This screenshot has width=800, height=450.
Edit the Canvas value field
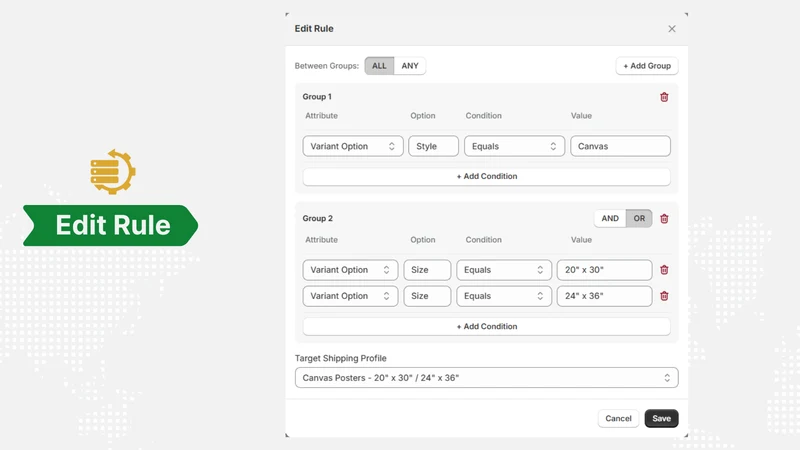click(x=620, y=146)
